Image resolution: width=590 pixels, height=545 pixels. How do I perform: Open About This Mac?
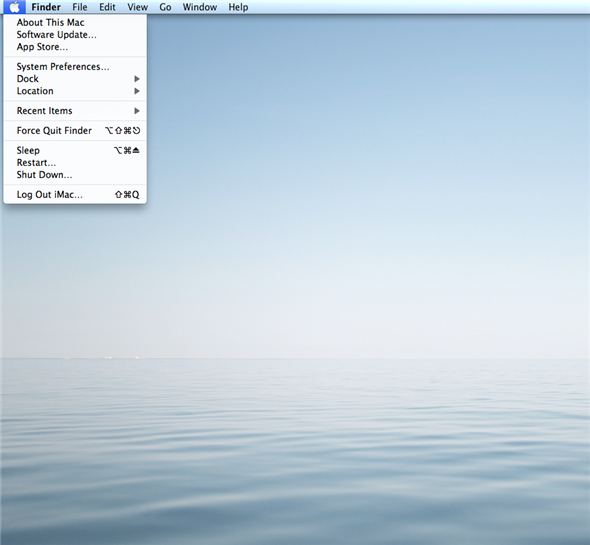tap(75, 23)
